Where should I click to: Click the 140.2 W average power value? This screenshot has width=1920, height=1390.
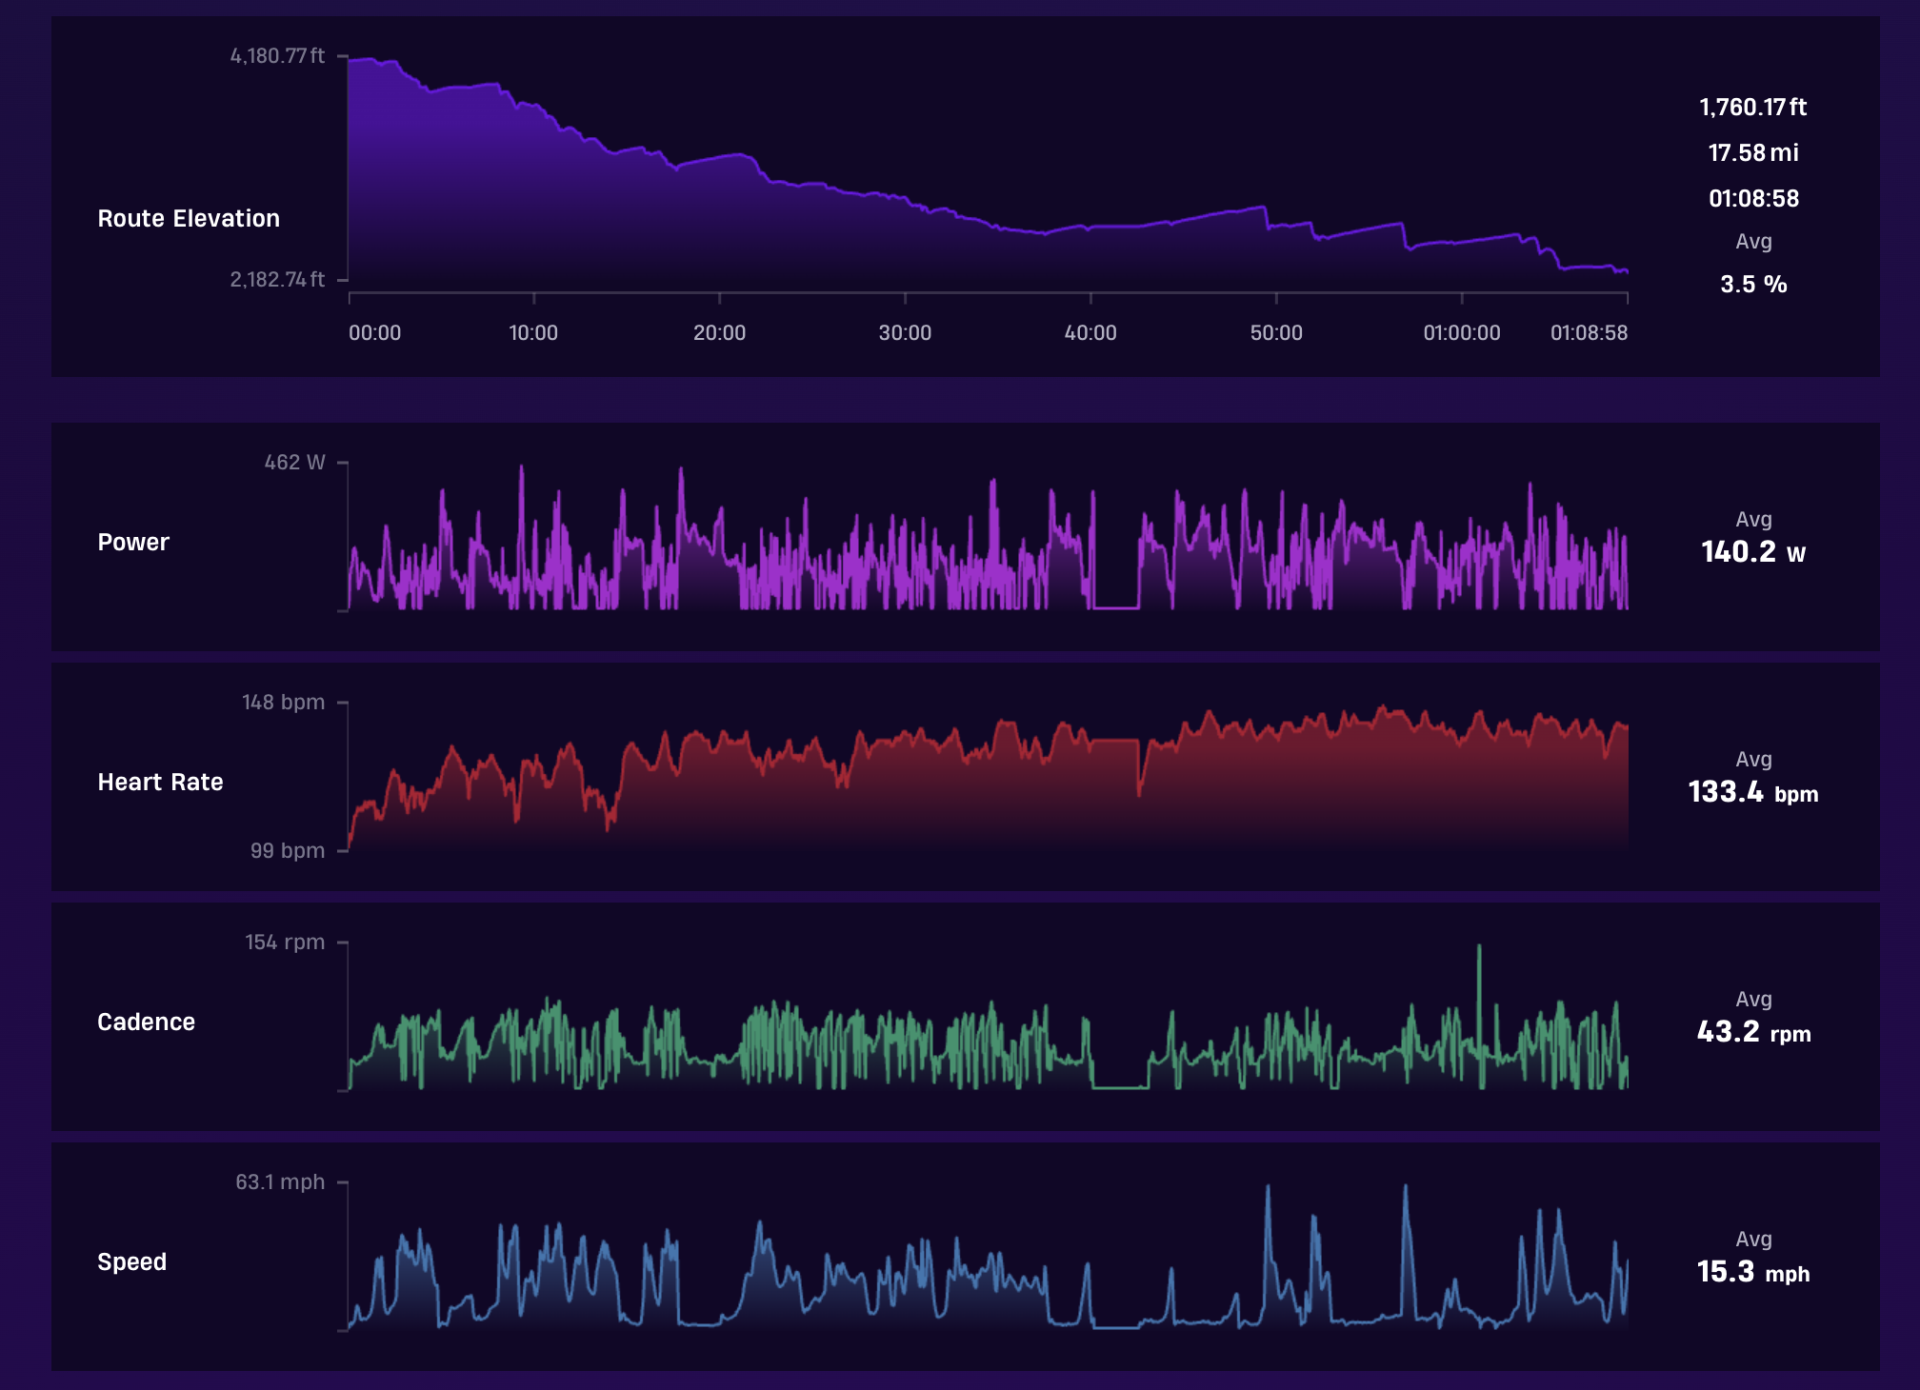coord(1753,552)
